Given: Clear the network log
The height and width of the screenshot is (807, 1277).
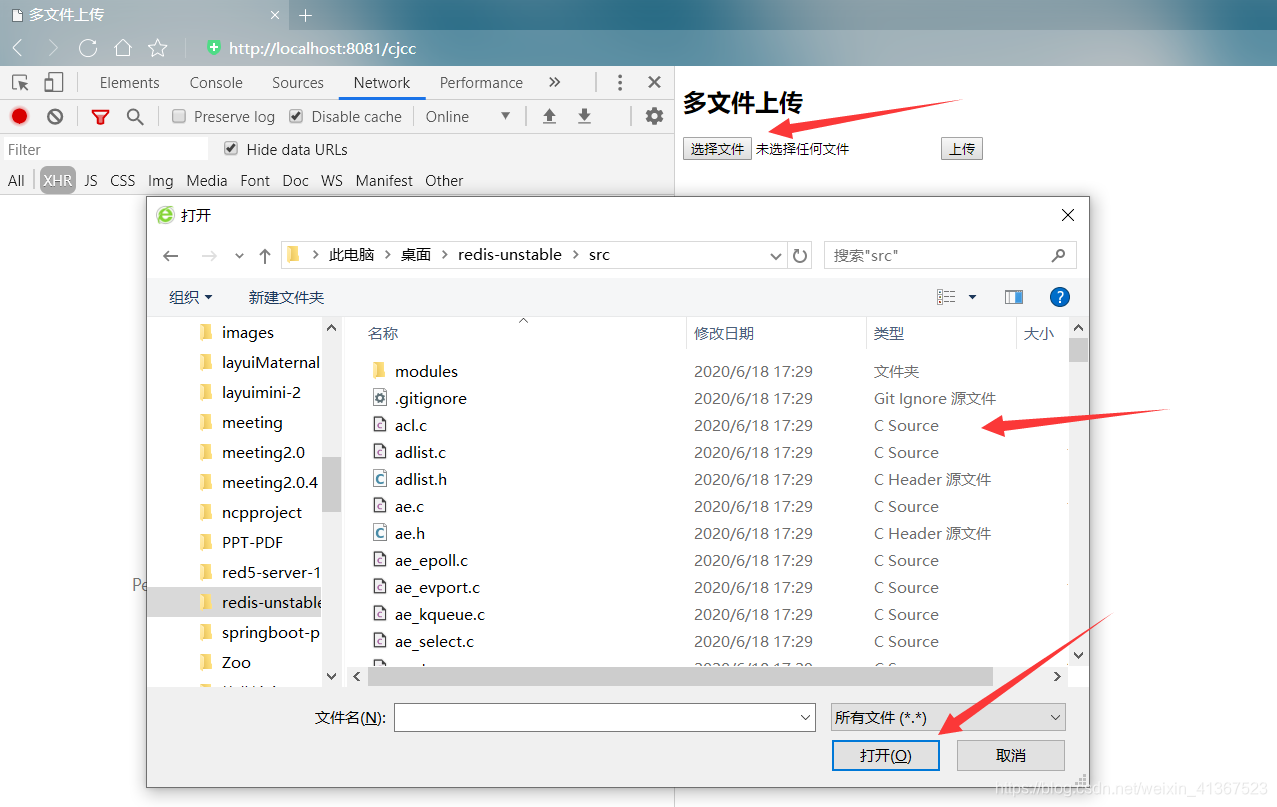Looking at the screenshot, I should coord(55,116).
